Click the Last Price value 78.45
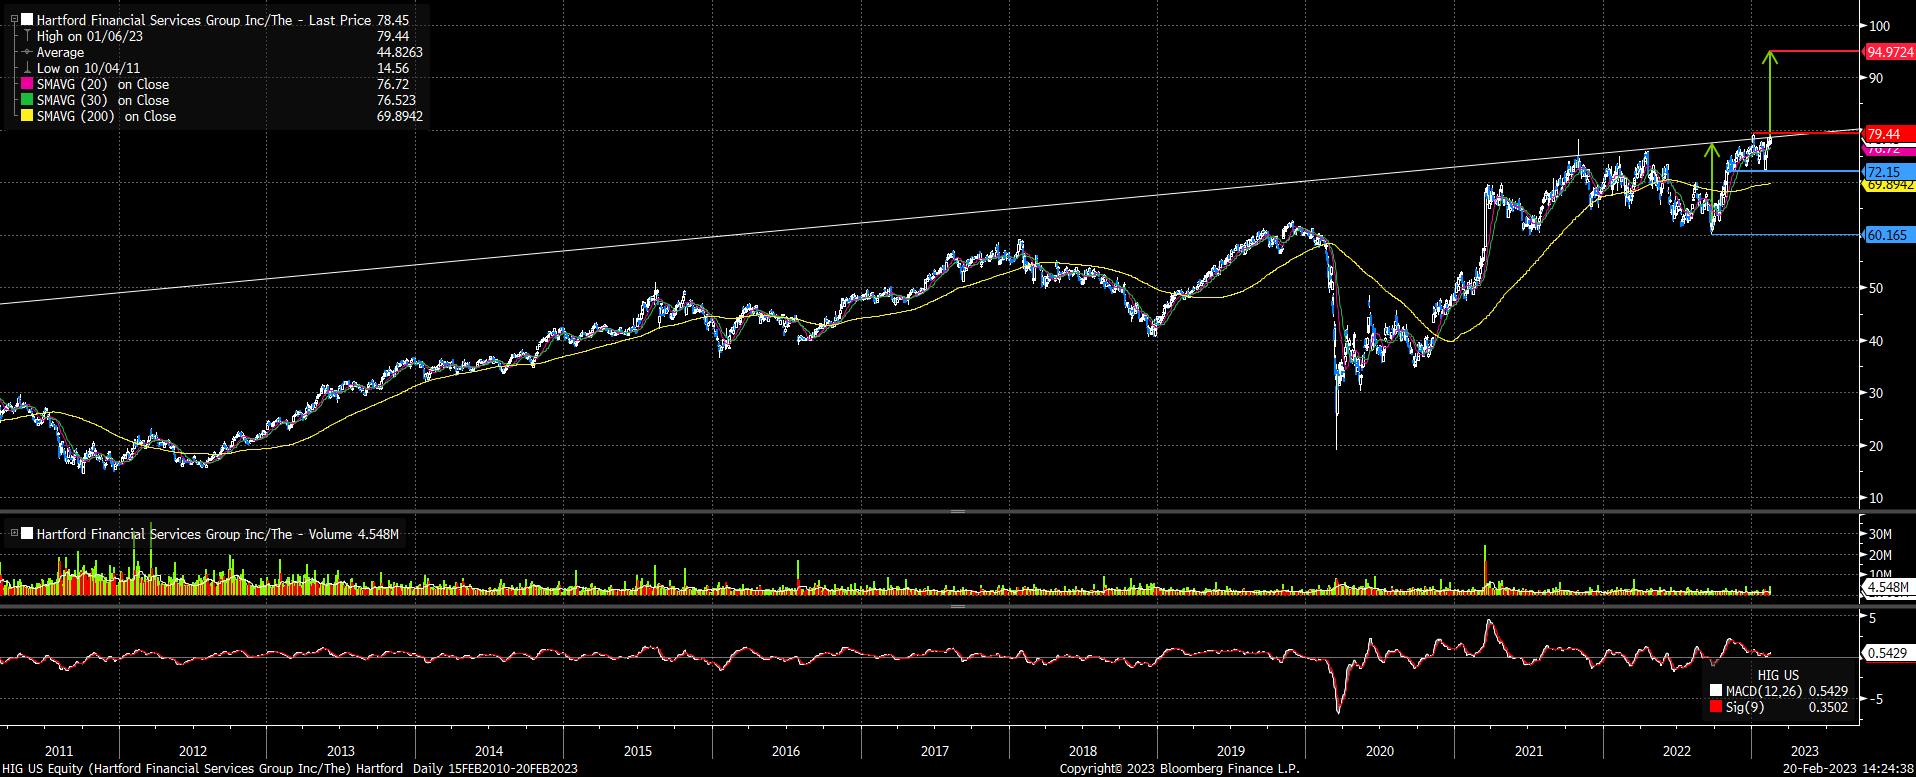 [392, 20]
